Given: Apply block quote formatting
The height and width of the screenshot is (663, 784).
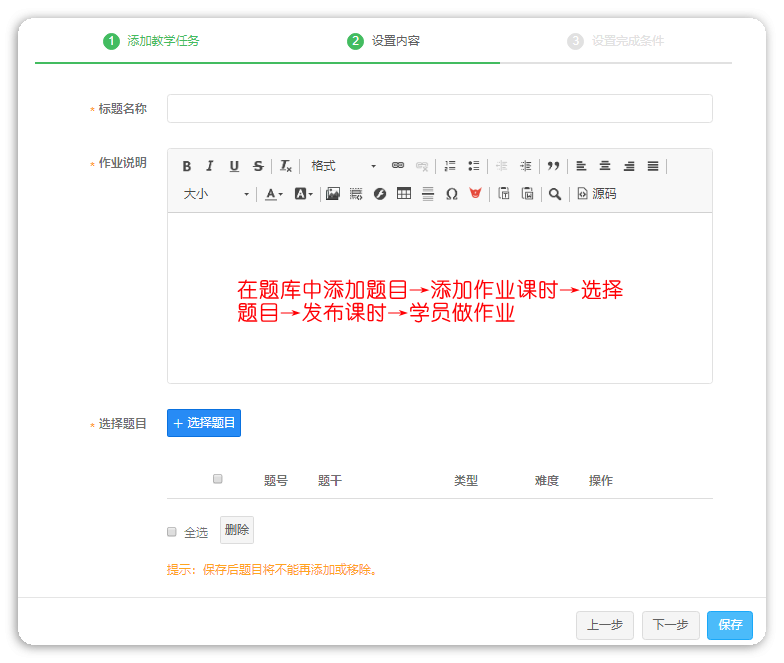Looking at the screenshot, I should coord(553,166).
